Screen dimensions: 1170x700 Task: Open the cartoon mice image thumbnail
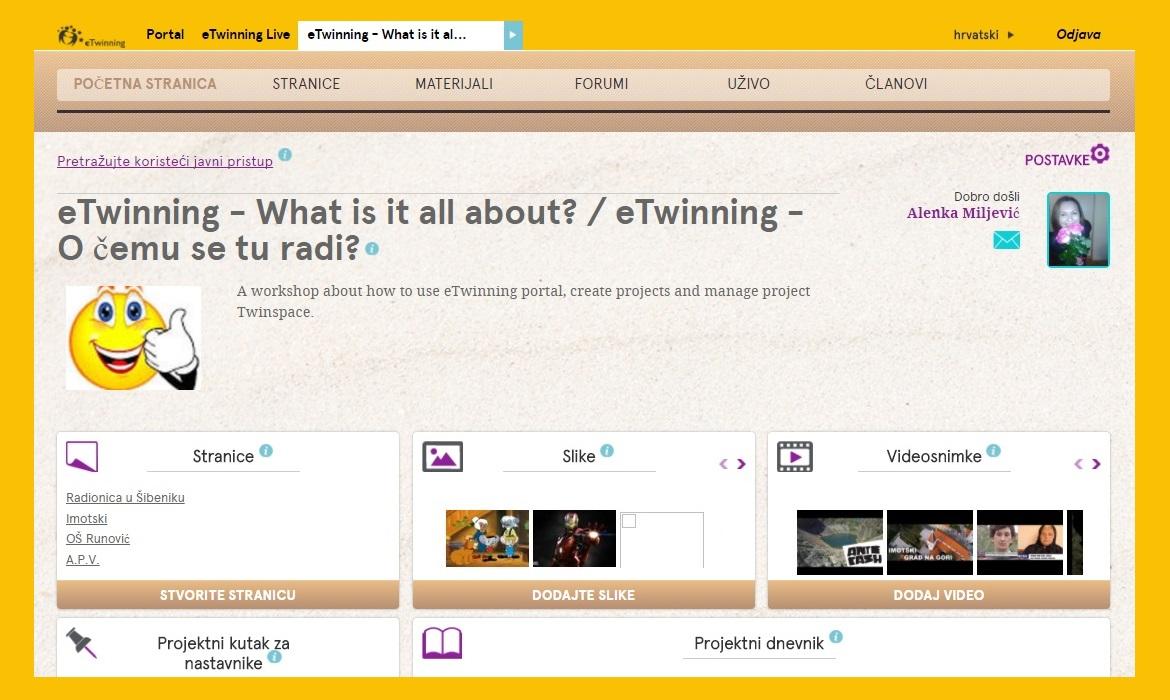487,538
